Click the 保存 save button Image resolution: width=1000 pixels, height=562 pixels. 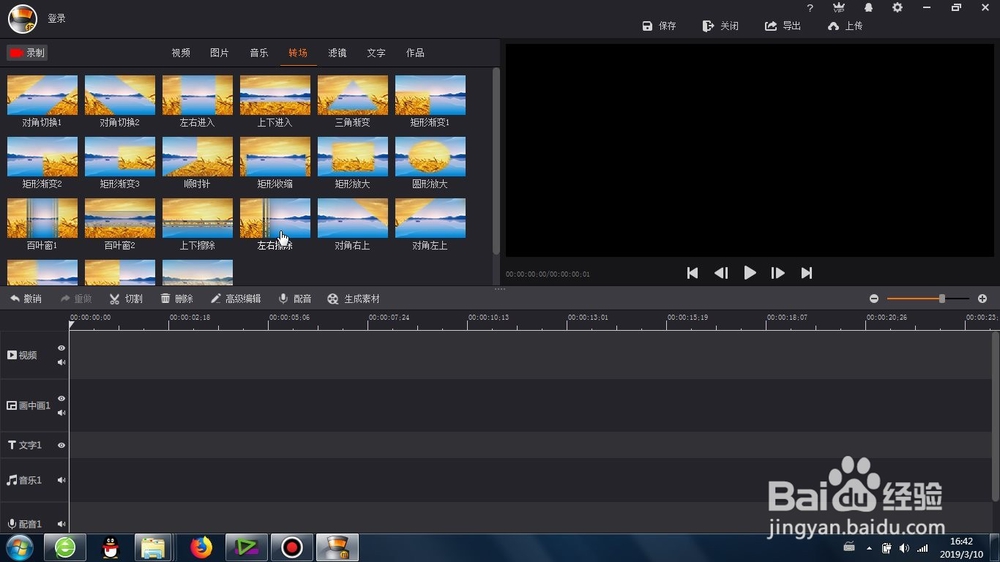(659, 26)
